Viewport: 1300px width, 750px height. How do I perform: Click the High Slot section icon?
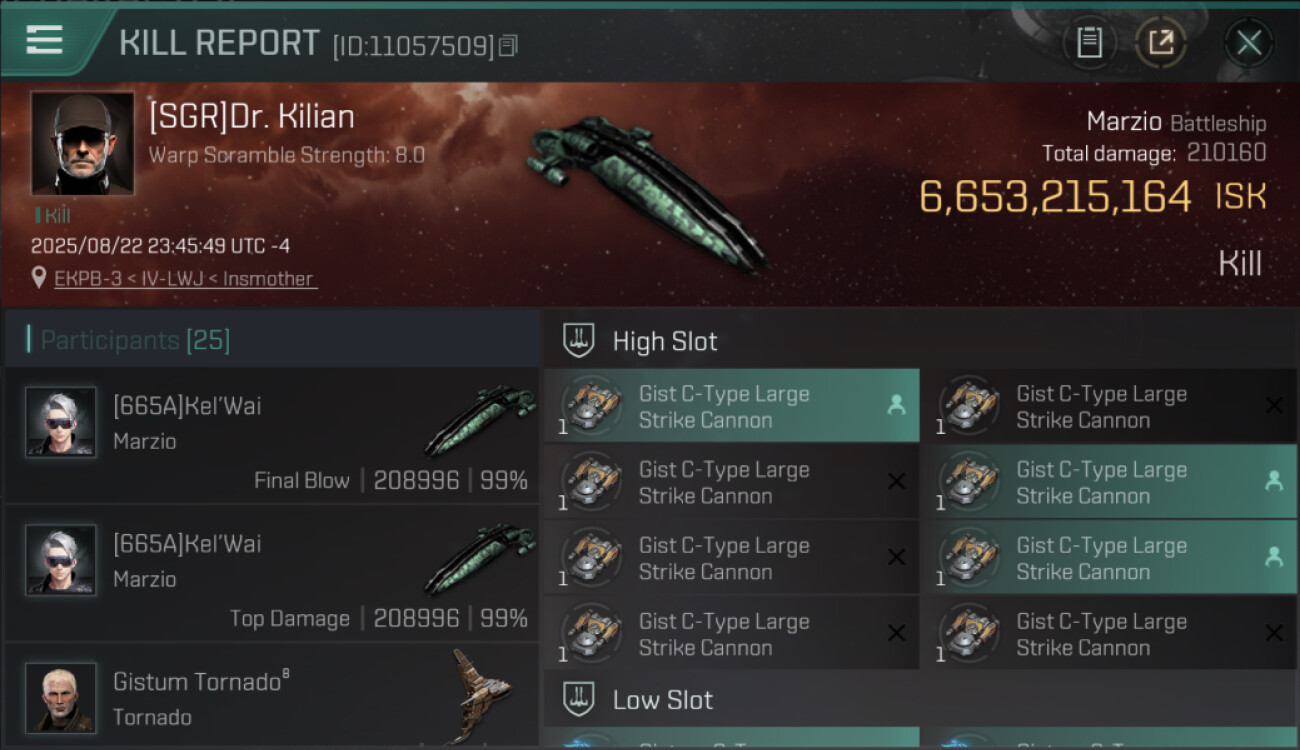point(578,341)
